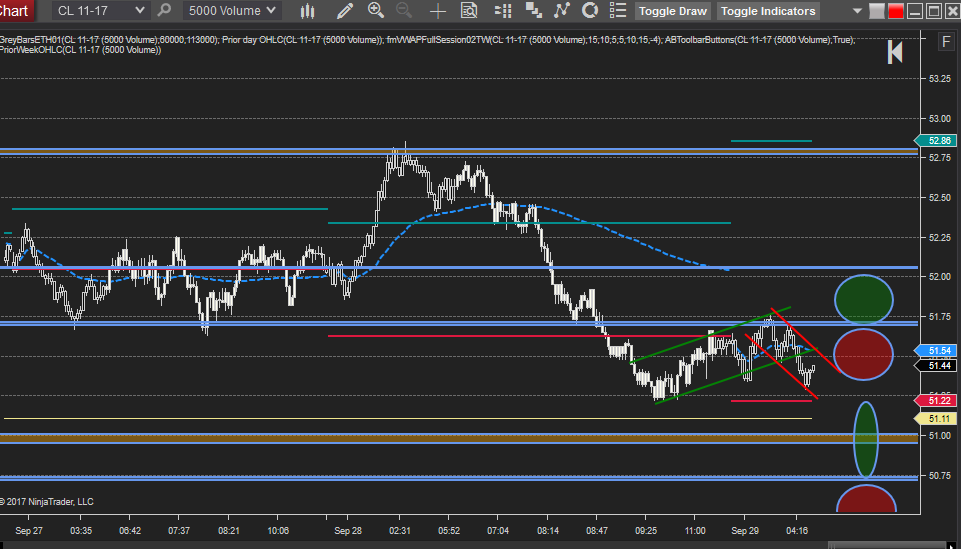The image size is (961, 549).
Task: Open the strategies circular icon
Action: (x=590, y=10)
